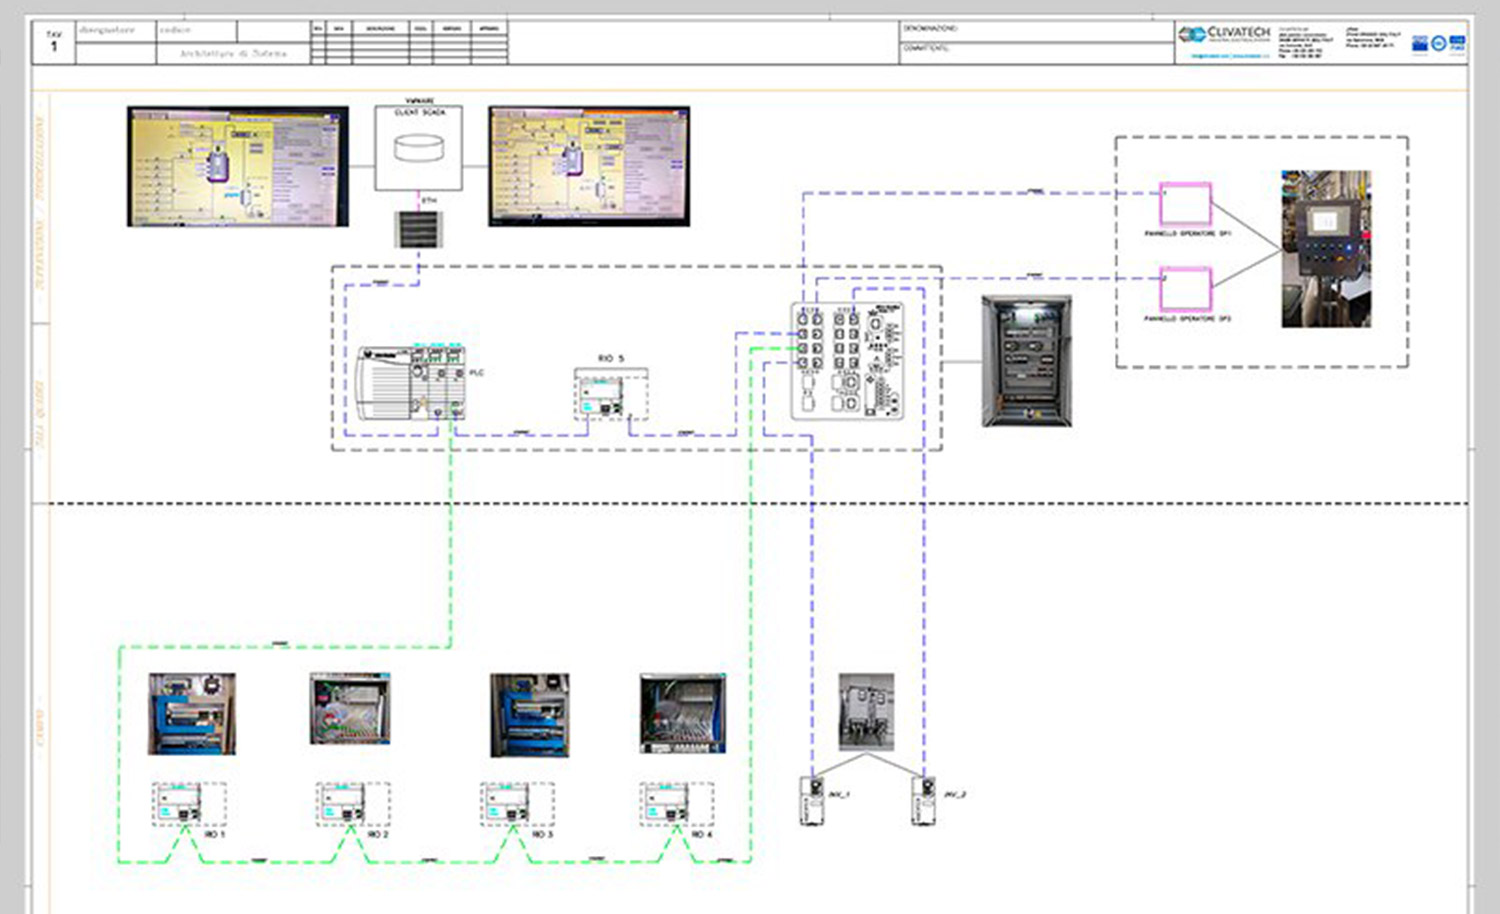The width and height of the screenshot is (1500, 914).
Task: Click the "Architettura di Sistema" title cell
Action: click(233, 54)
